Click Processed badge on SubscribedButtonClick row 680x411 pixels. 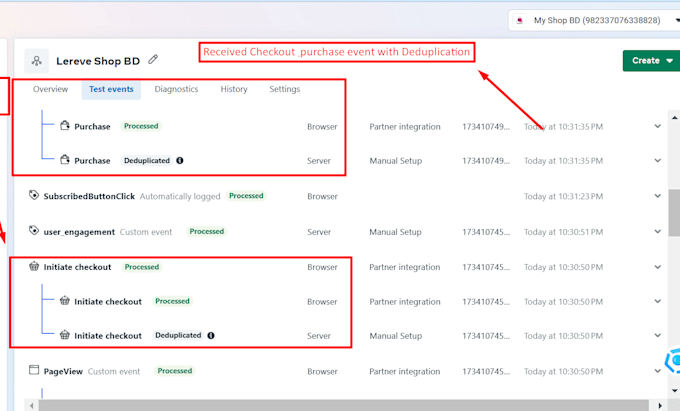coord(246,196)
